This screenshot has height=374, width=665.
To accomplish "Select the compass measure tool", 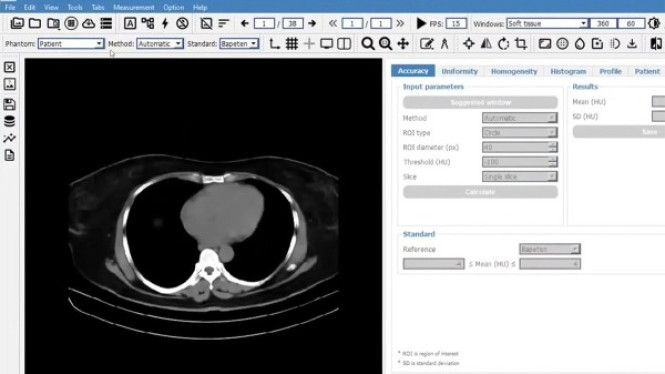I will (x=444, y=44).
